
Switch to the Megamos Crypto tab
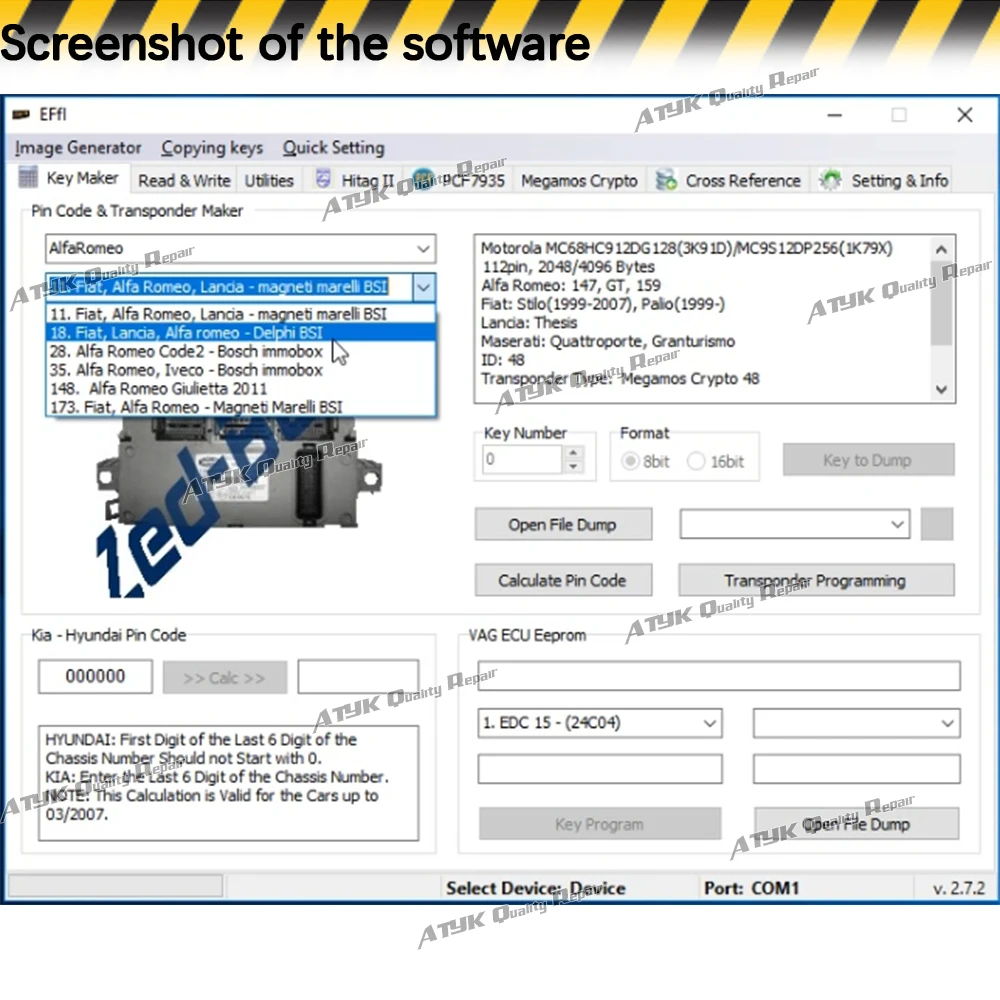(579, 181)
